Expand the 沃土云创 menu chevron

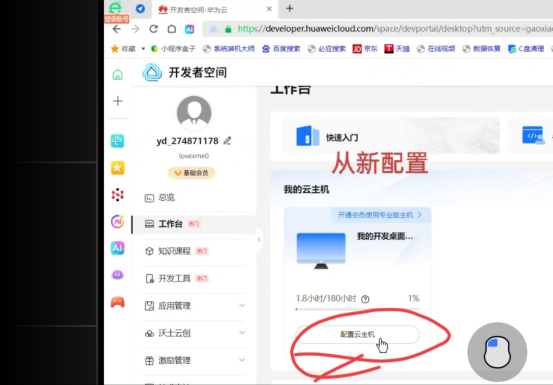click(x=242, y=332)
